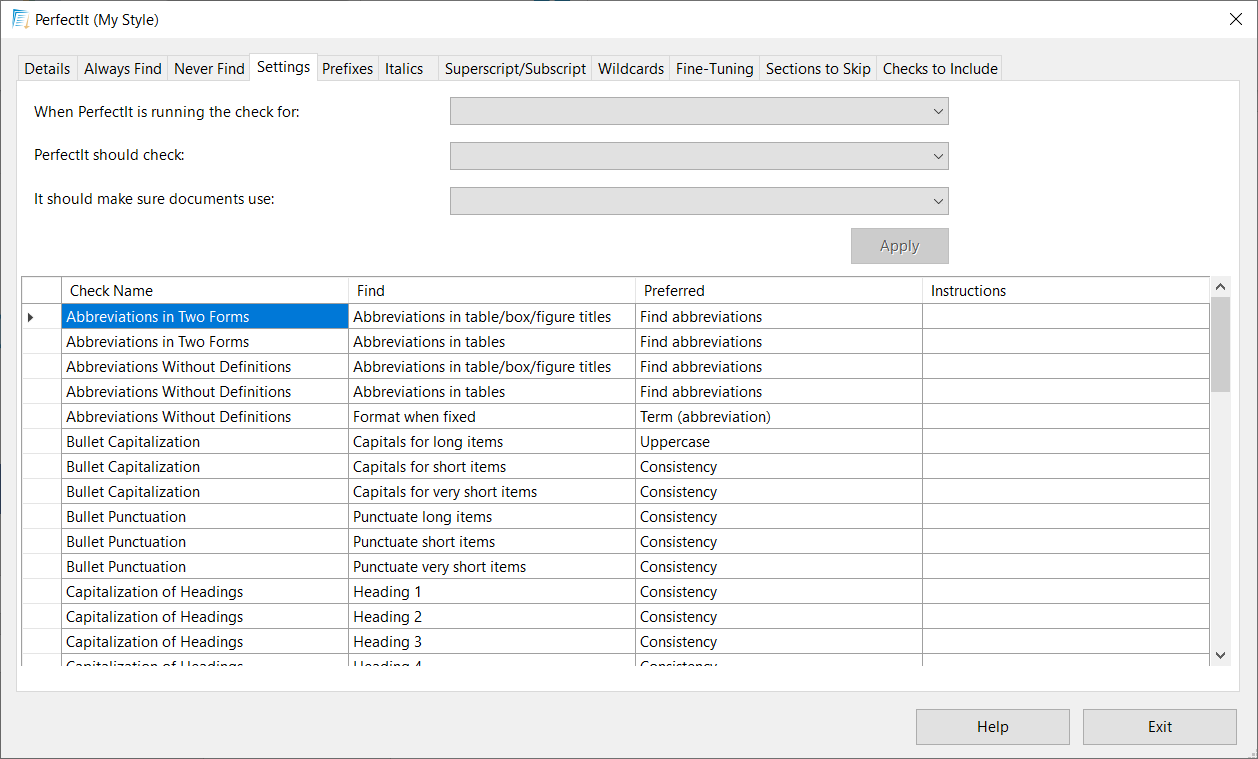
Task: Select the 'Format when fixed' cell
Action: point(491,417)
